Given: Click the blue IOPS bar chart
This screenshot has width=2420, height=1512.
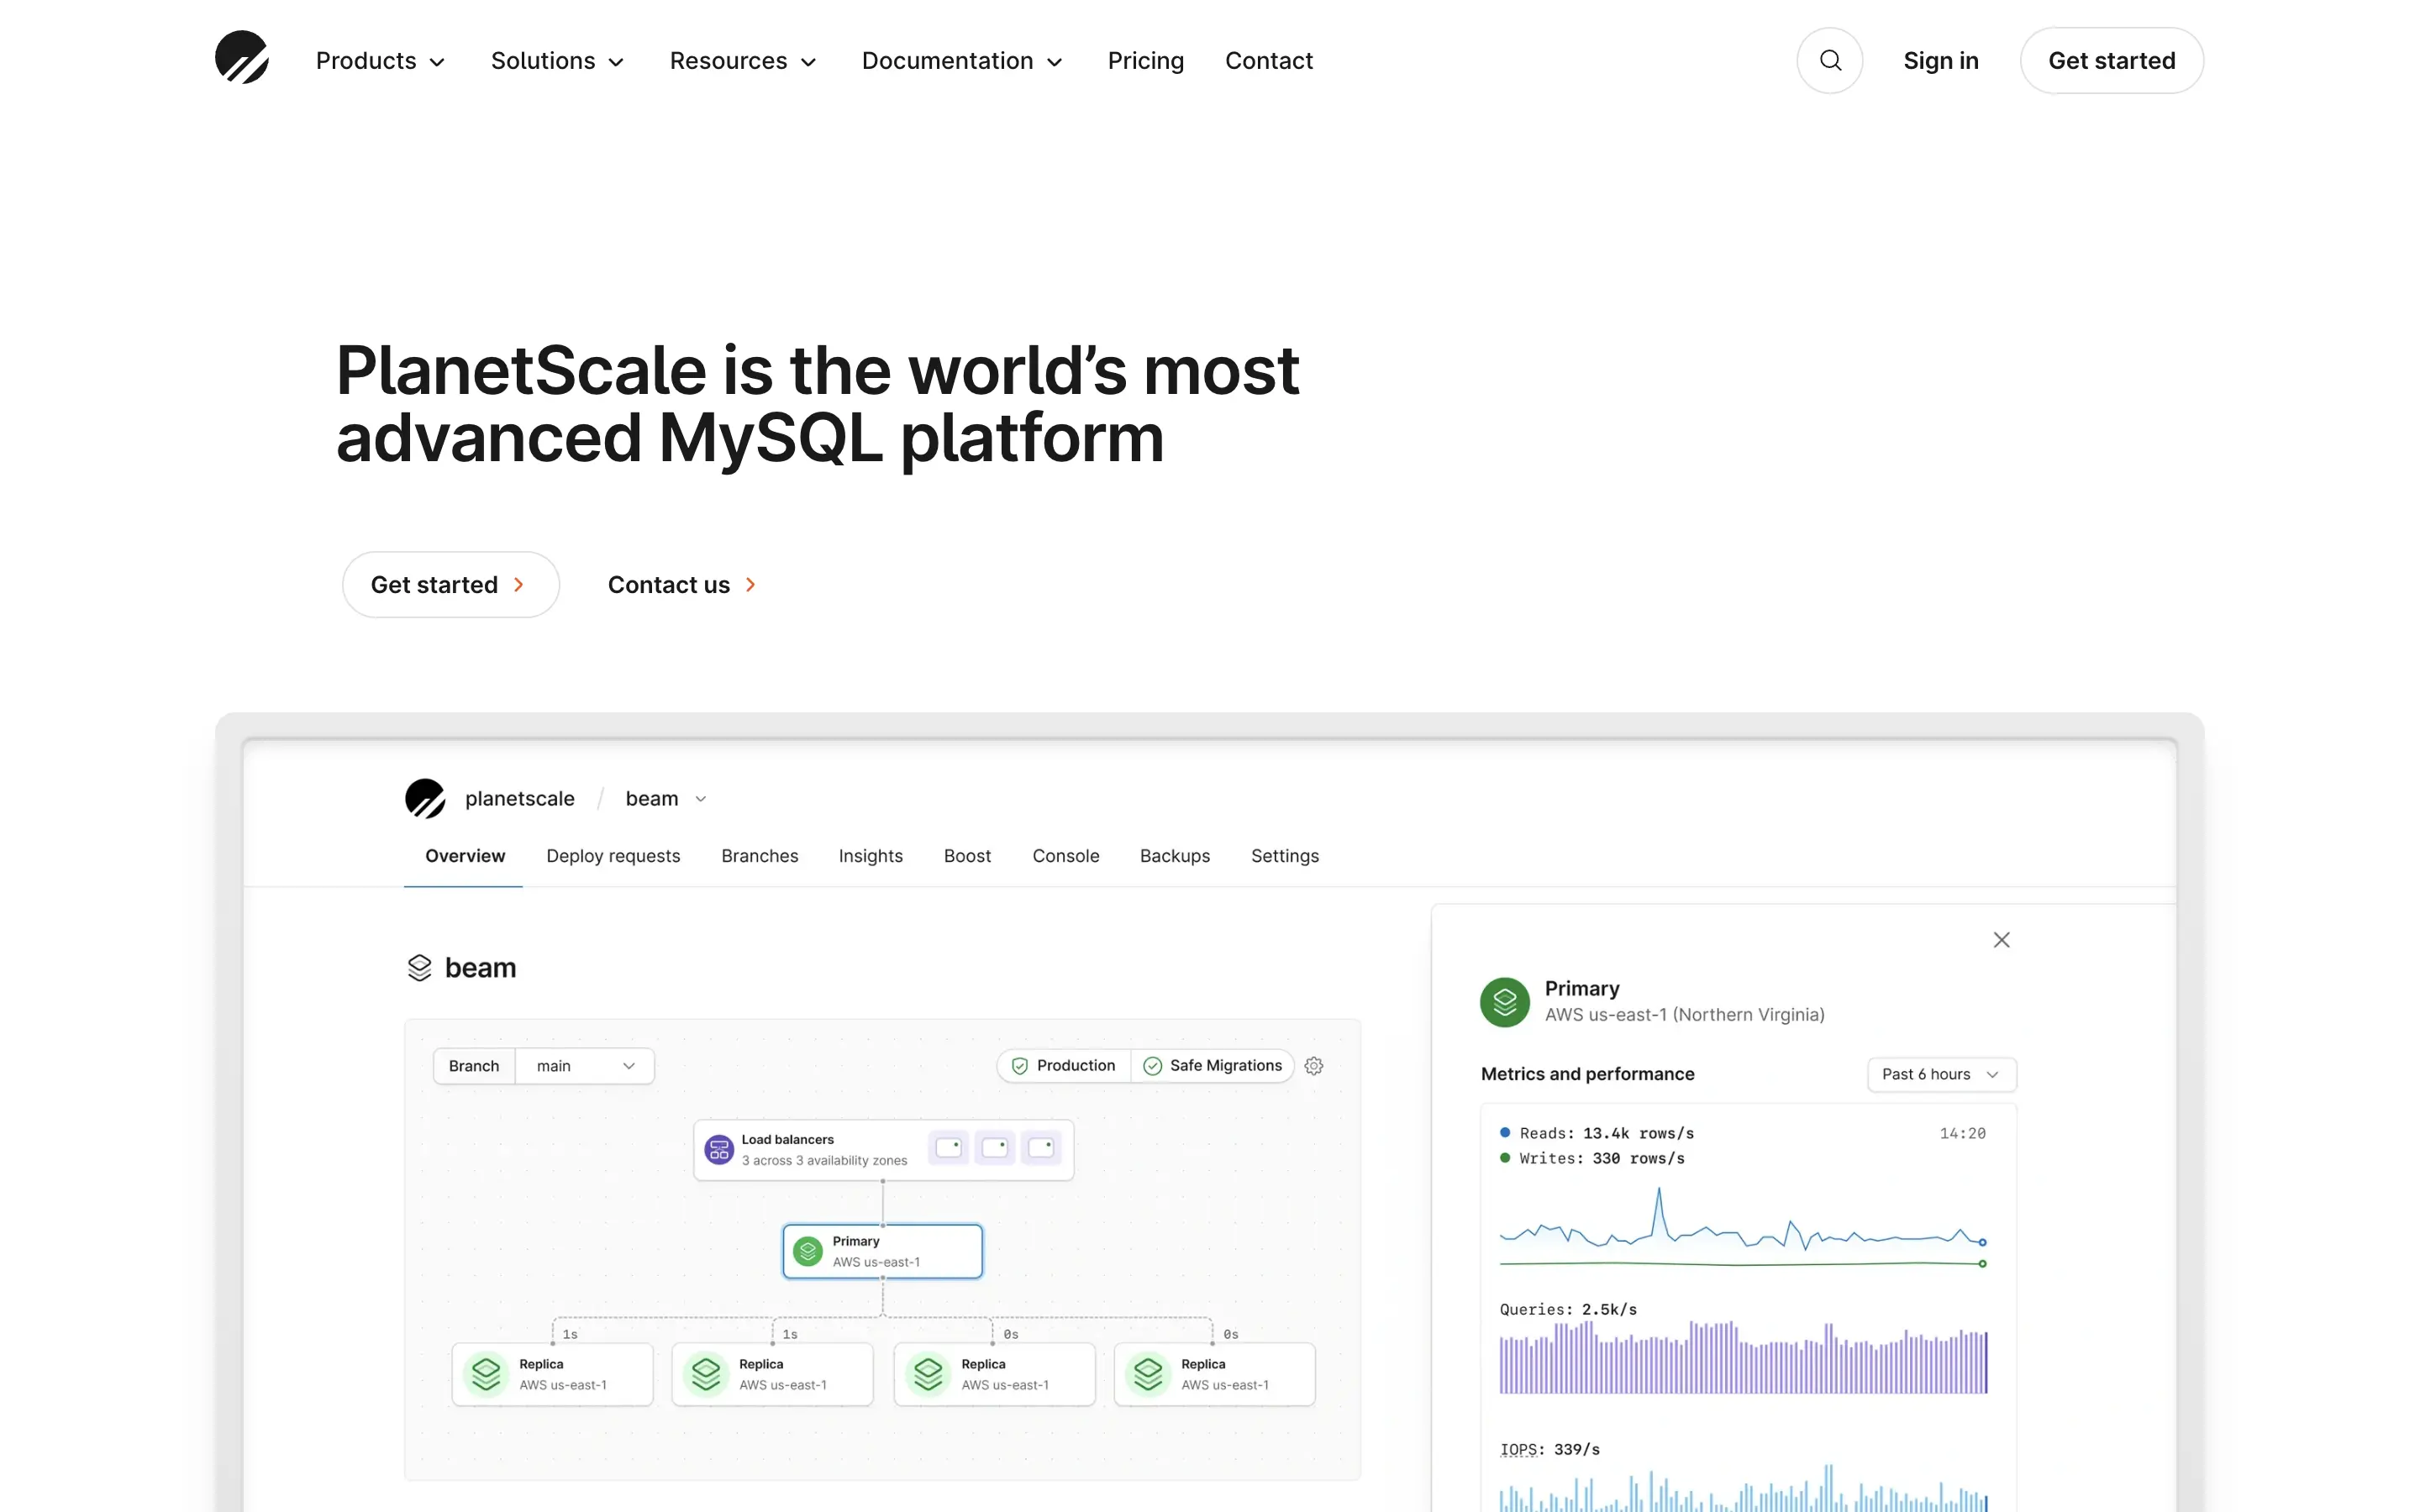Looking at the screenshot, I should (x=1742, y=1489).
